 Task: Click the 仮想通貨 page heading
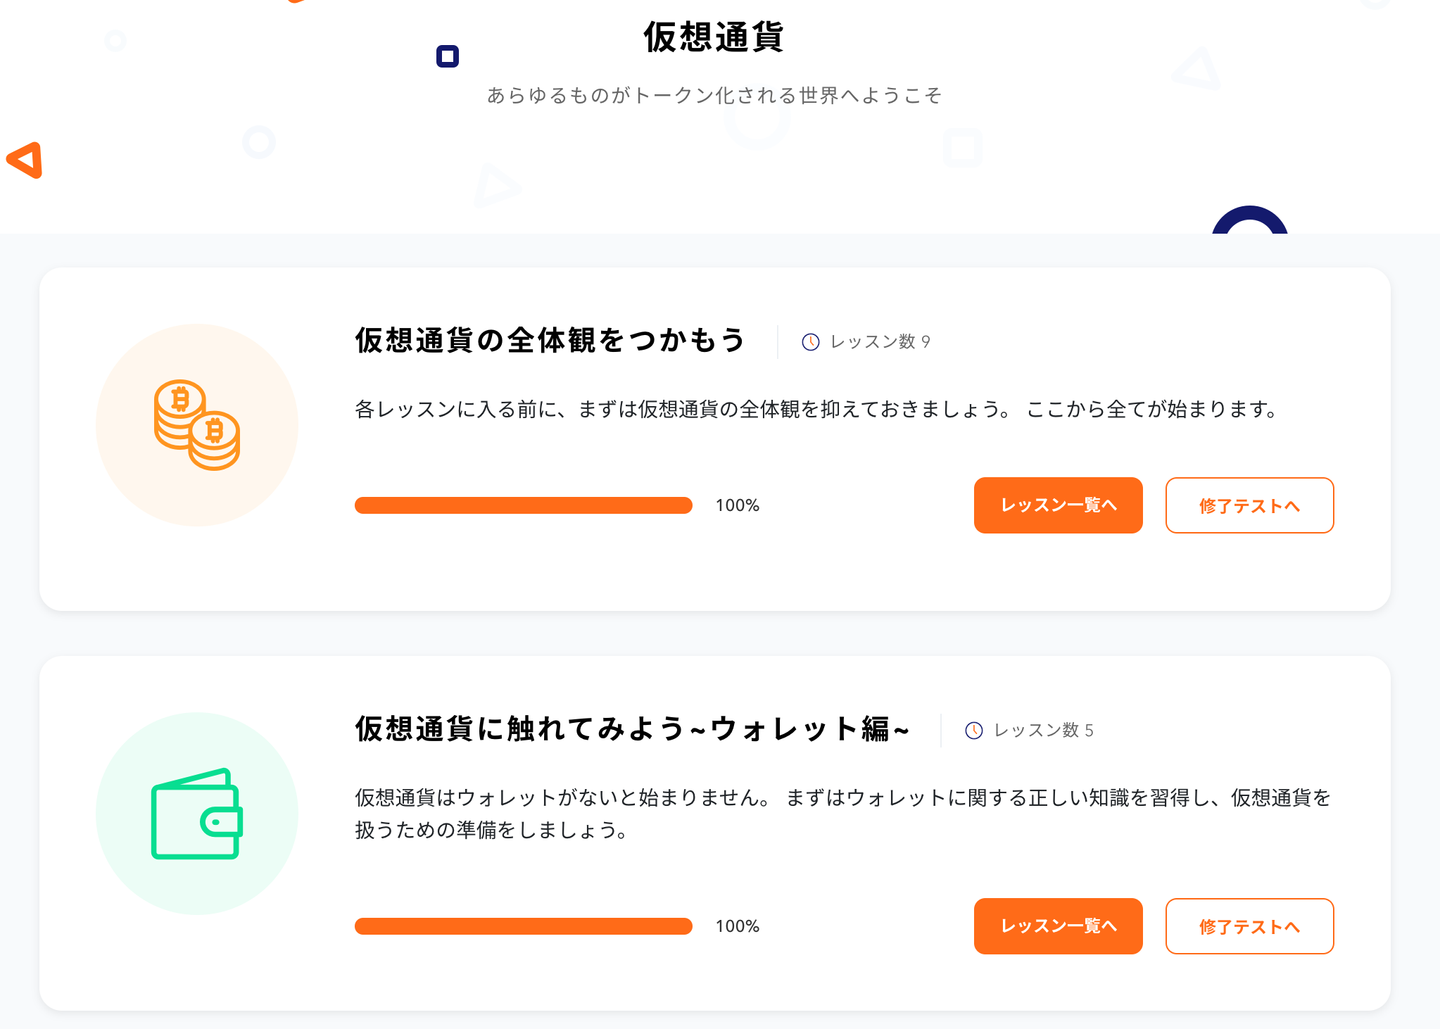click(x=713, y=37)
